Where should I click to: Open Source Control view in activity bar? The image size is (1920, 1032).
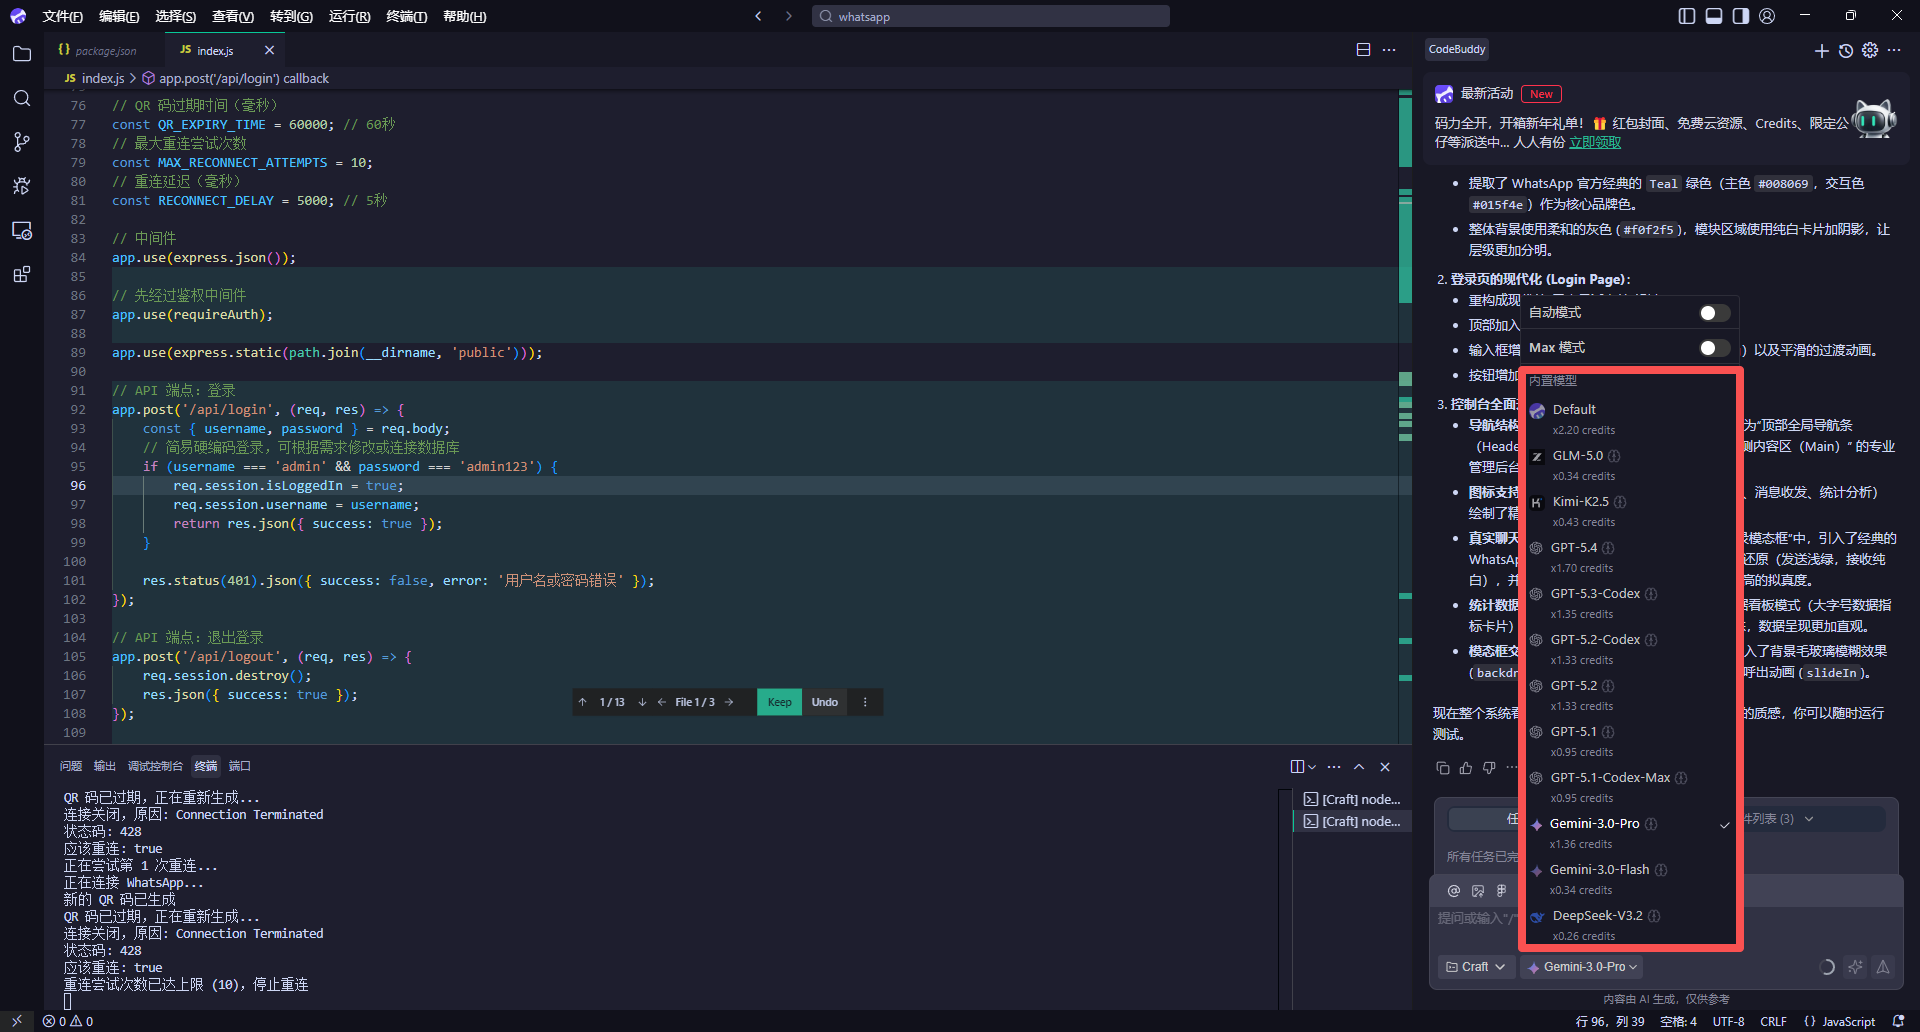tap(22, 142)
